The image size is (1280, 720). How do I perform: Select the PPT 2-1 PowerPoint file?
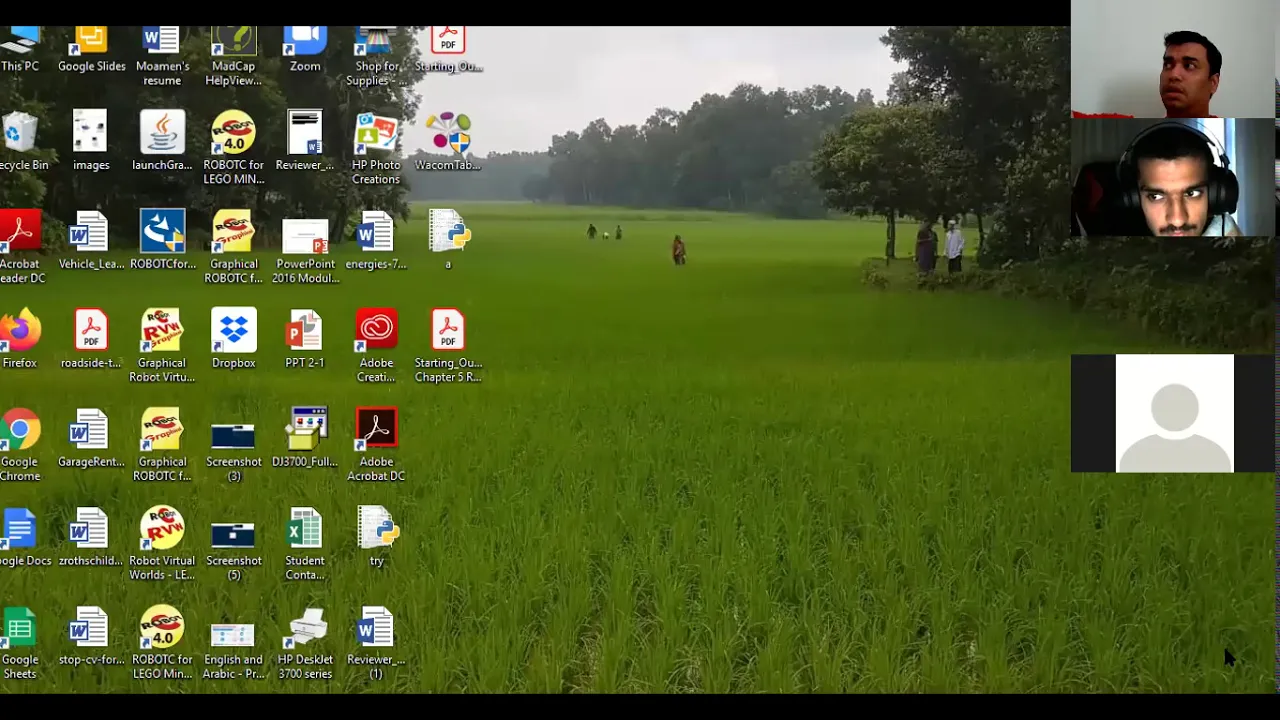[305, 338]
